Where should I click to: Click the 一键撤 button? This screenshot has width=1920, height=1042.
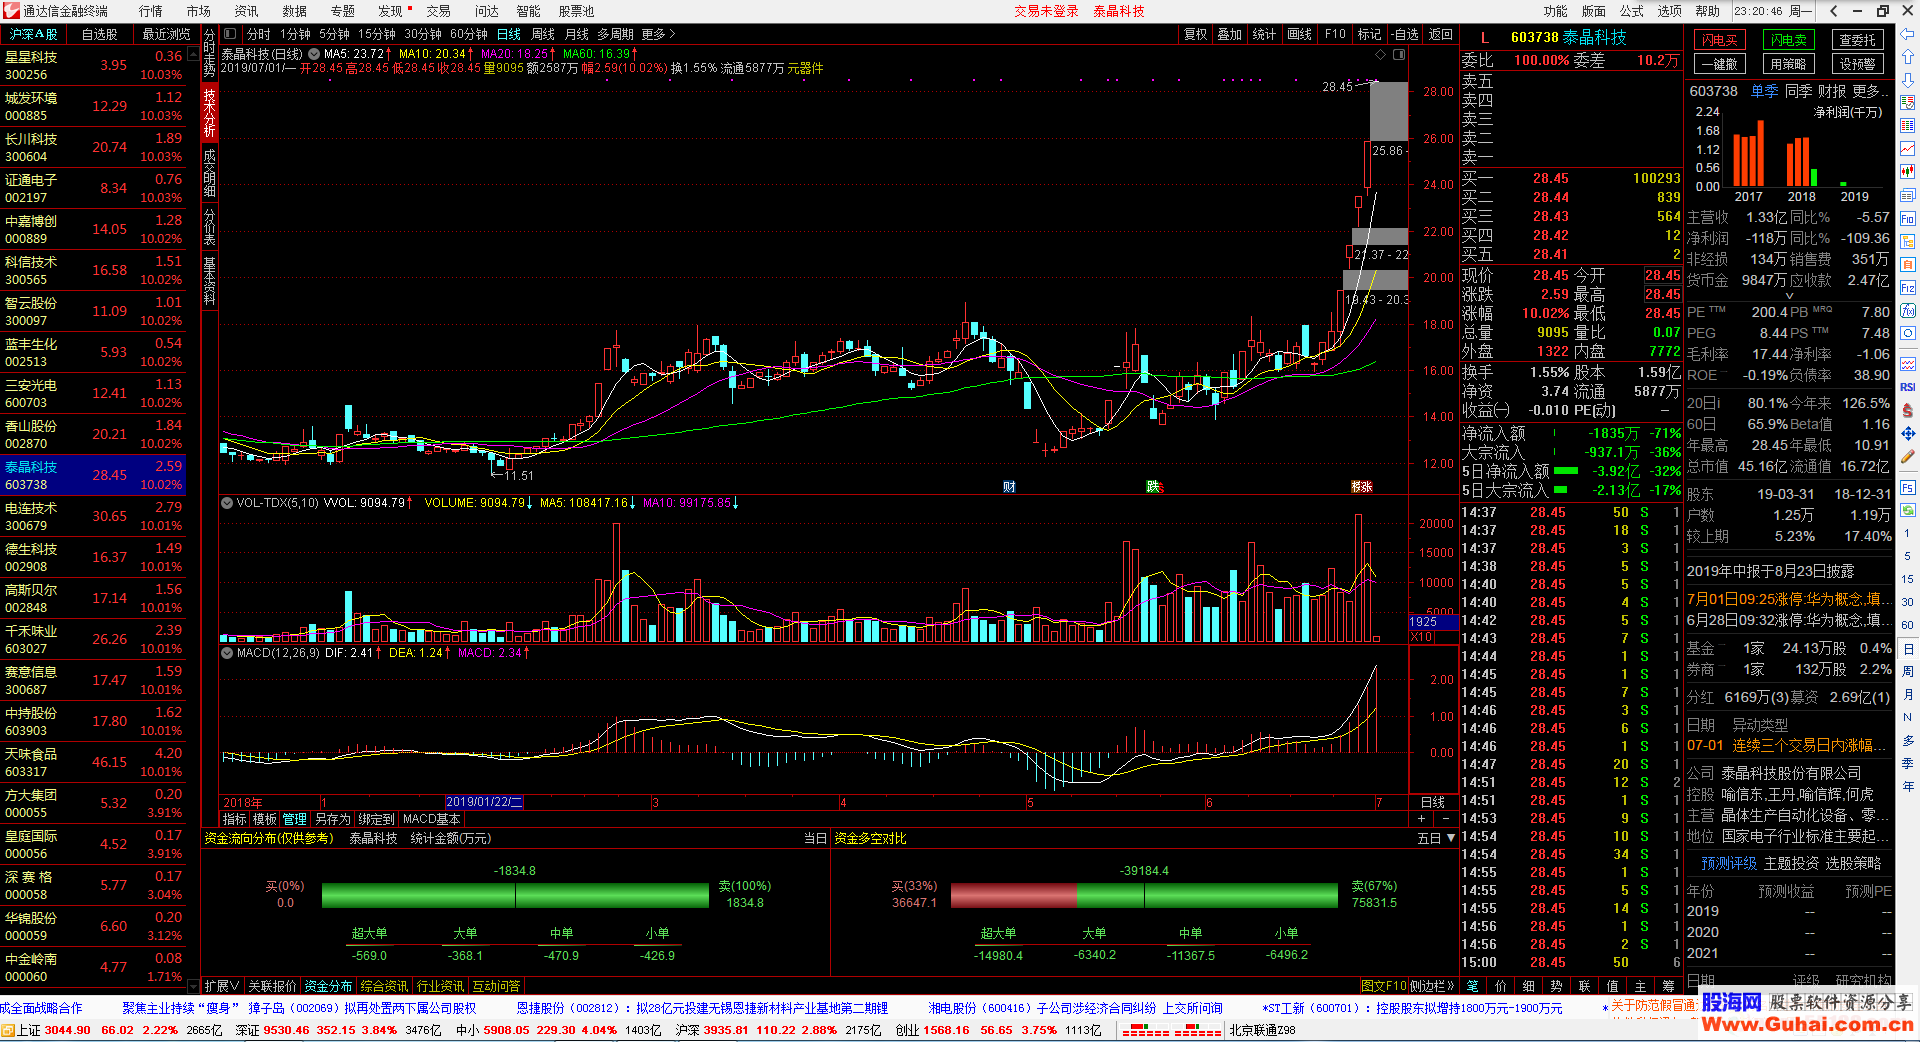tap(1720, 64)
